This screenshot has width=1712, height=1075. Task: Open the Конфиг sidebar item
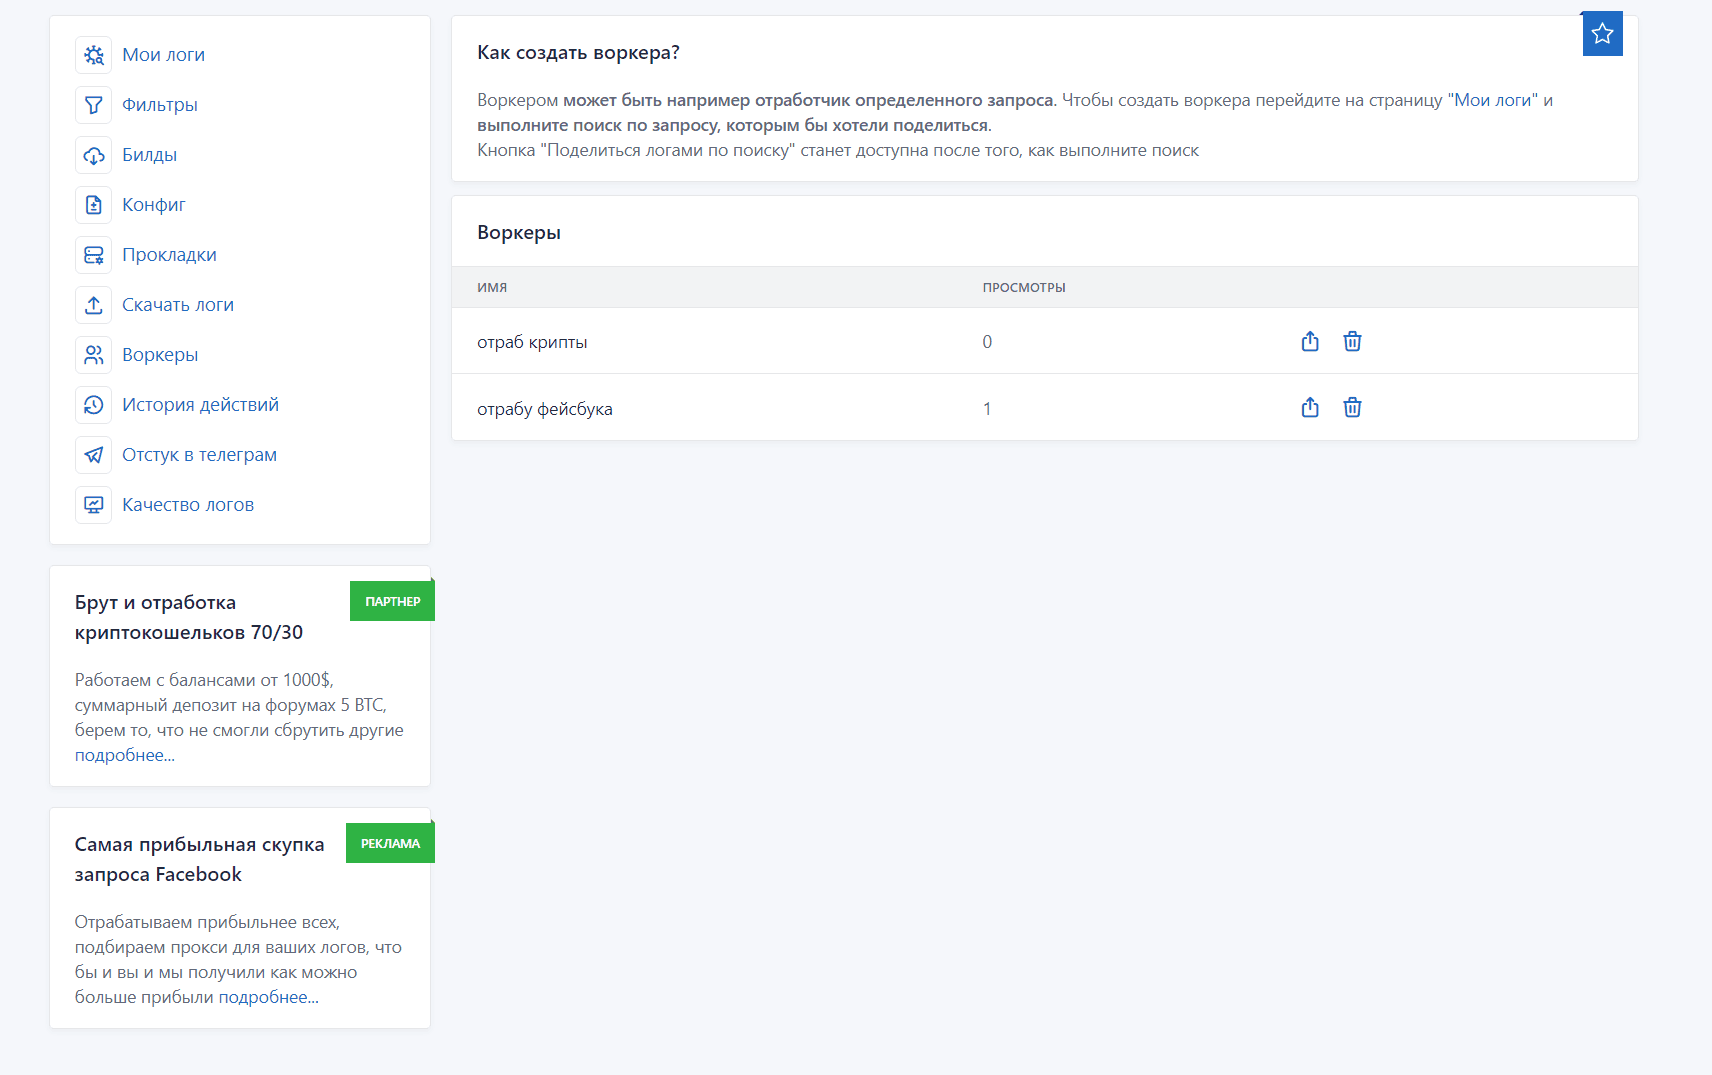coord(154,205)
